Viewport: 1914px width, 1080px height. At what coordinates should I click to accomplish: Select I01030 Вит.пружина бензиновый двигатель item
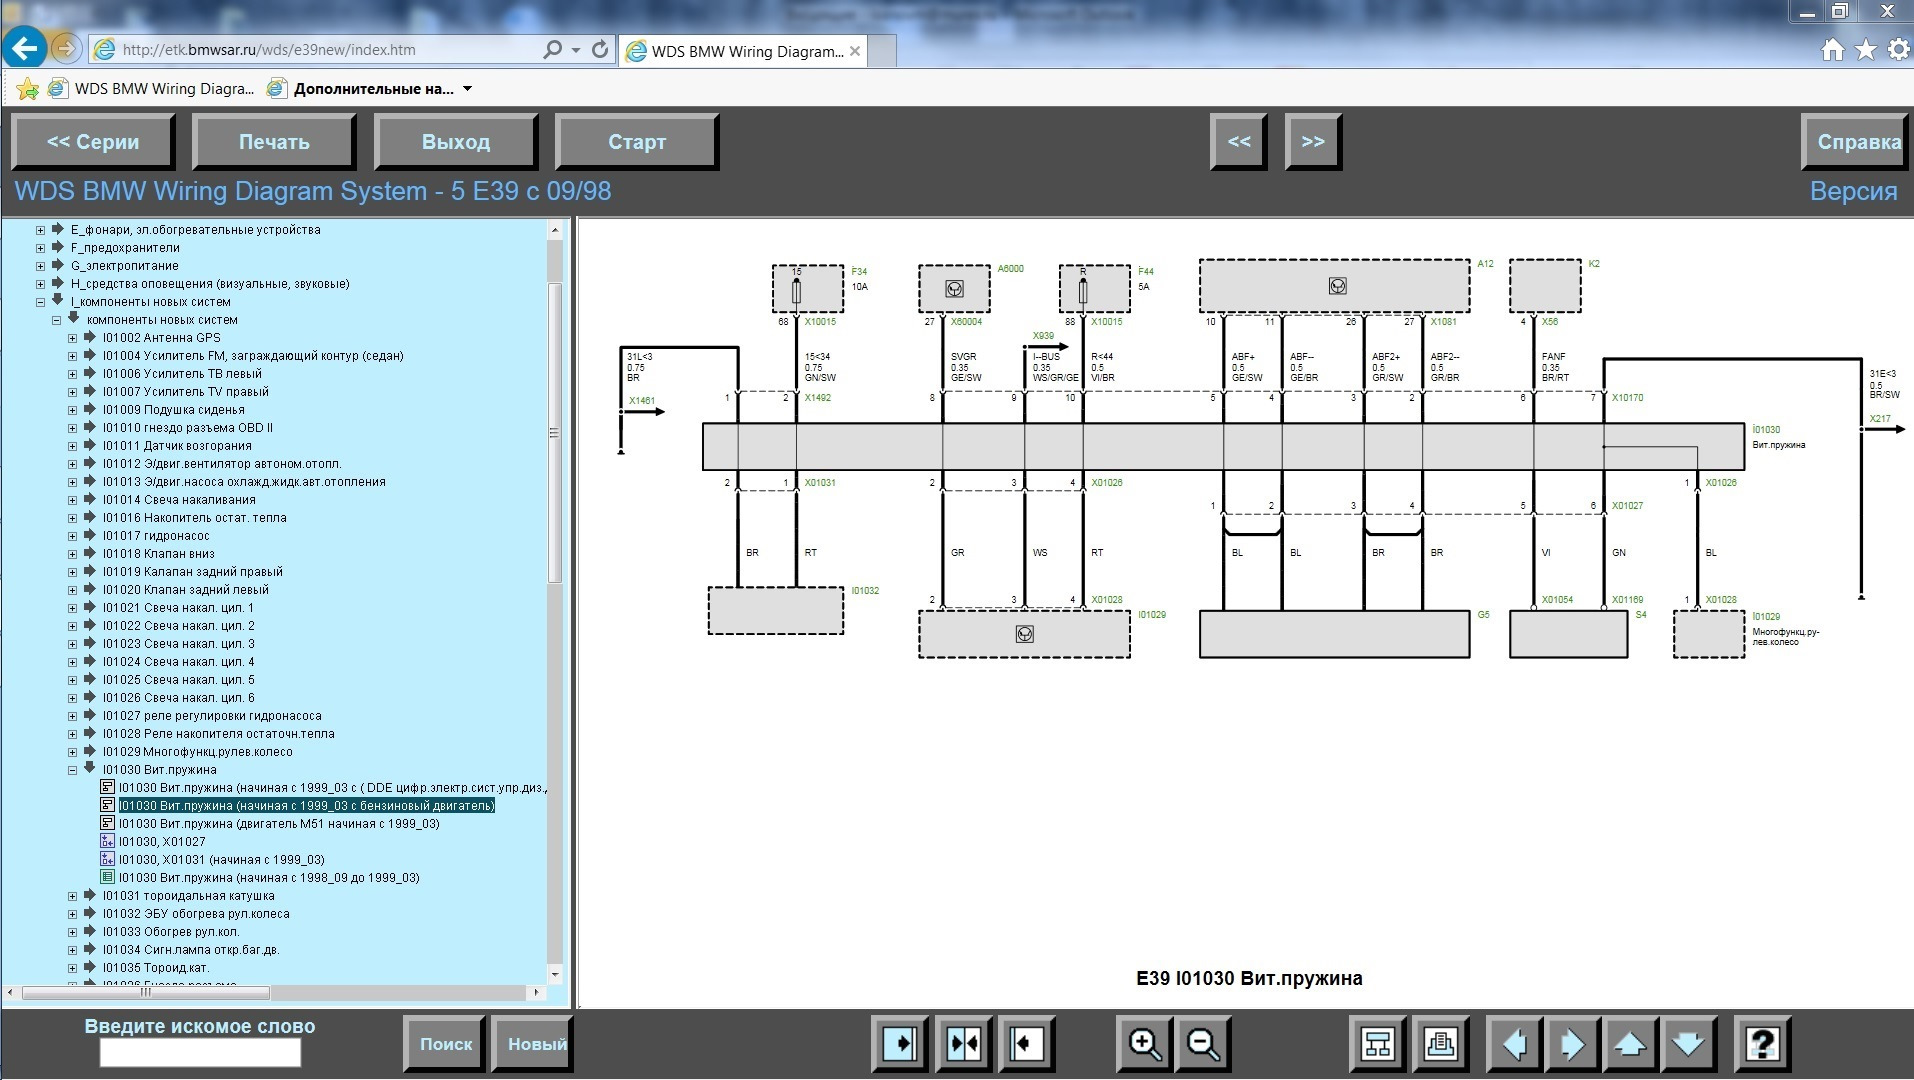point(306,806)
